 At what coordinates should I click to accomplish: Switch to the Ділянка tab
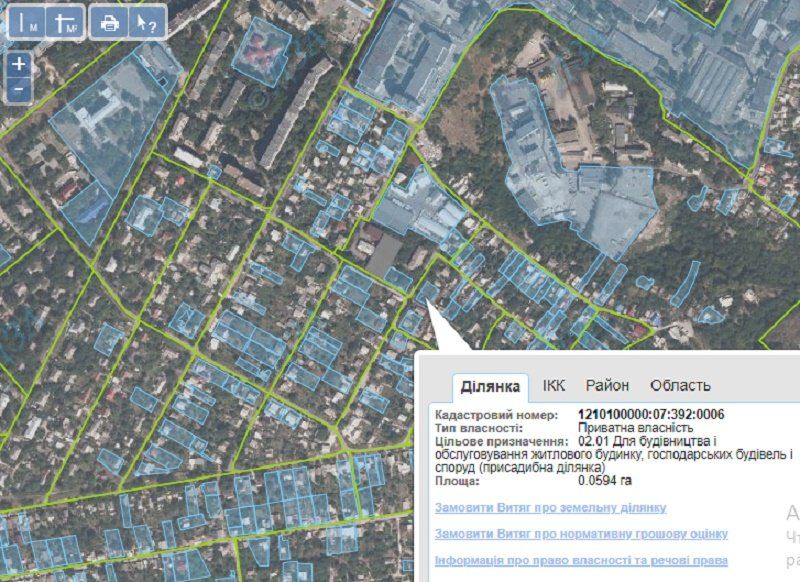(491, 386)
